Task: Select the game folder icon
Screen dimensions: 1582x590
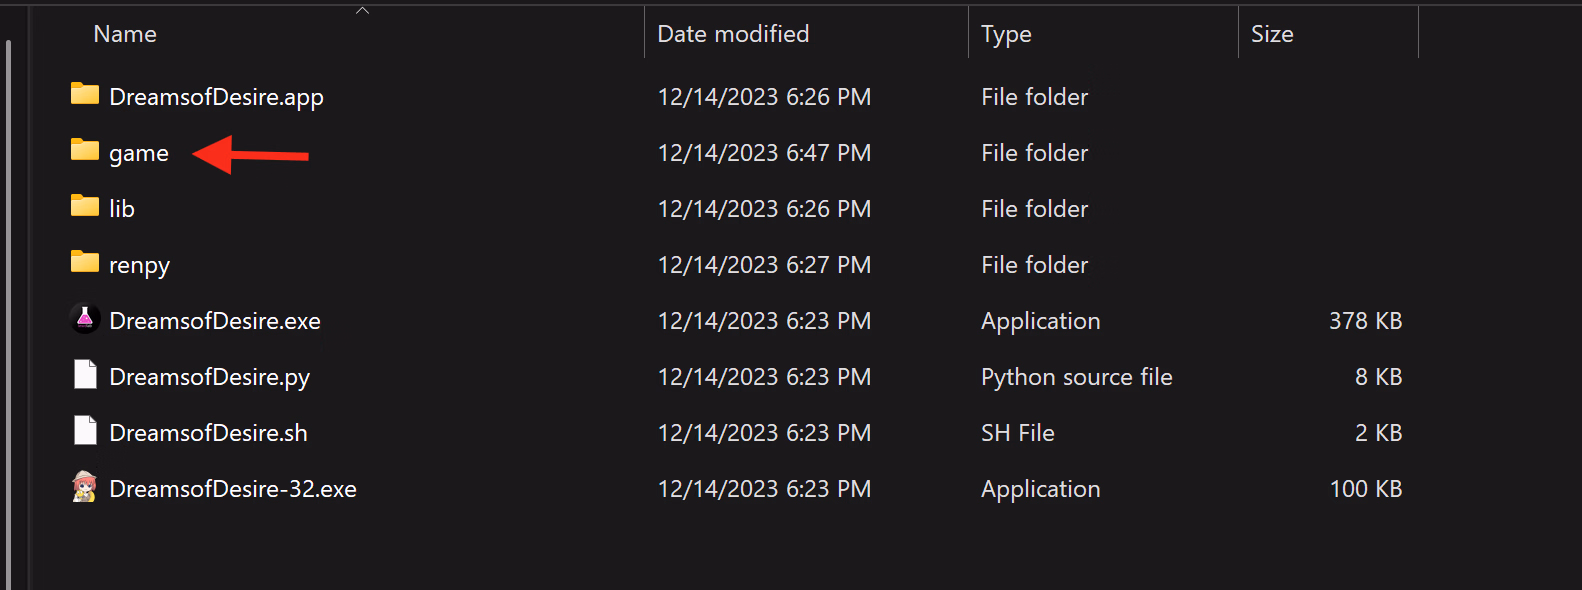Action: pos(85,151)
